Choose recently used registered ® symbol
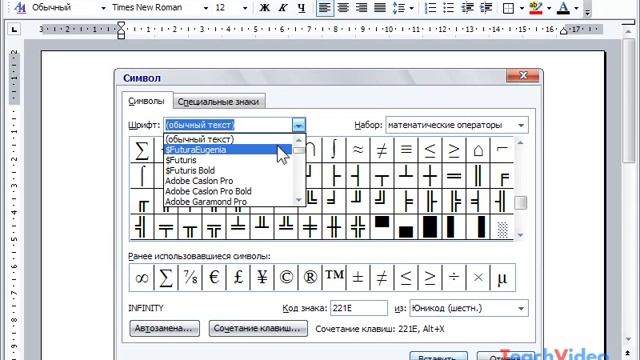This screenshot has height=360, width=640. (310, 278)
